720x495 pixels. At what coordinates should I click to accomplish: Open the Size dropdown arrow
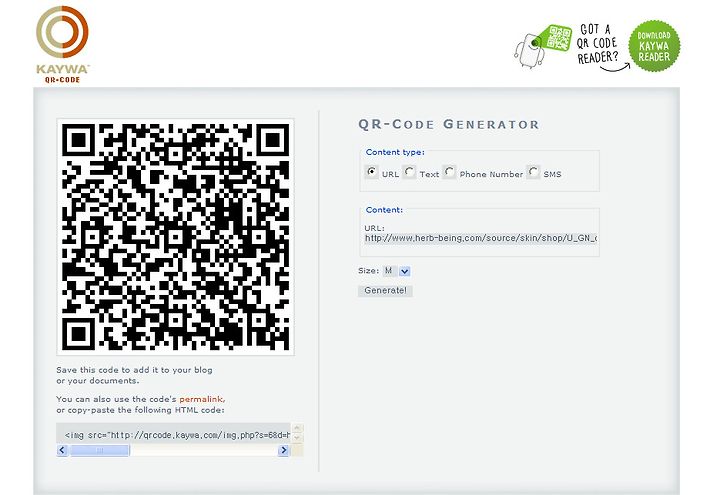pyautogui.click(x=405, y=271)
